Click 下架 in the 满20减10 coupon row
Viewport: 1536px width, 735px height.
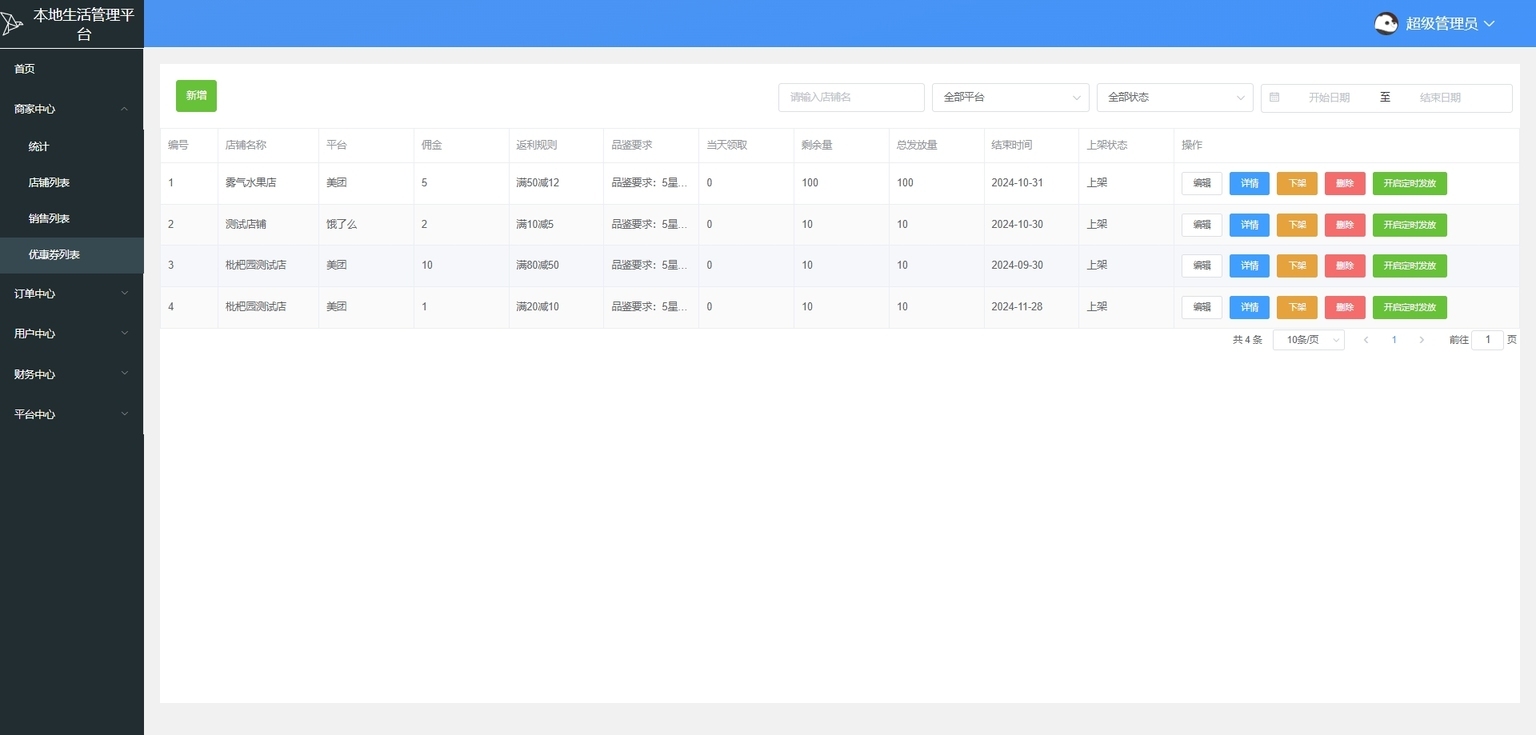point(1297,307)
